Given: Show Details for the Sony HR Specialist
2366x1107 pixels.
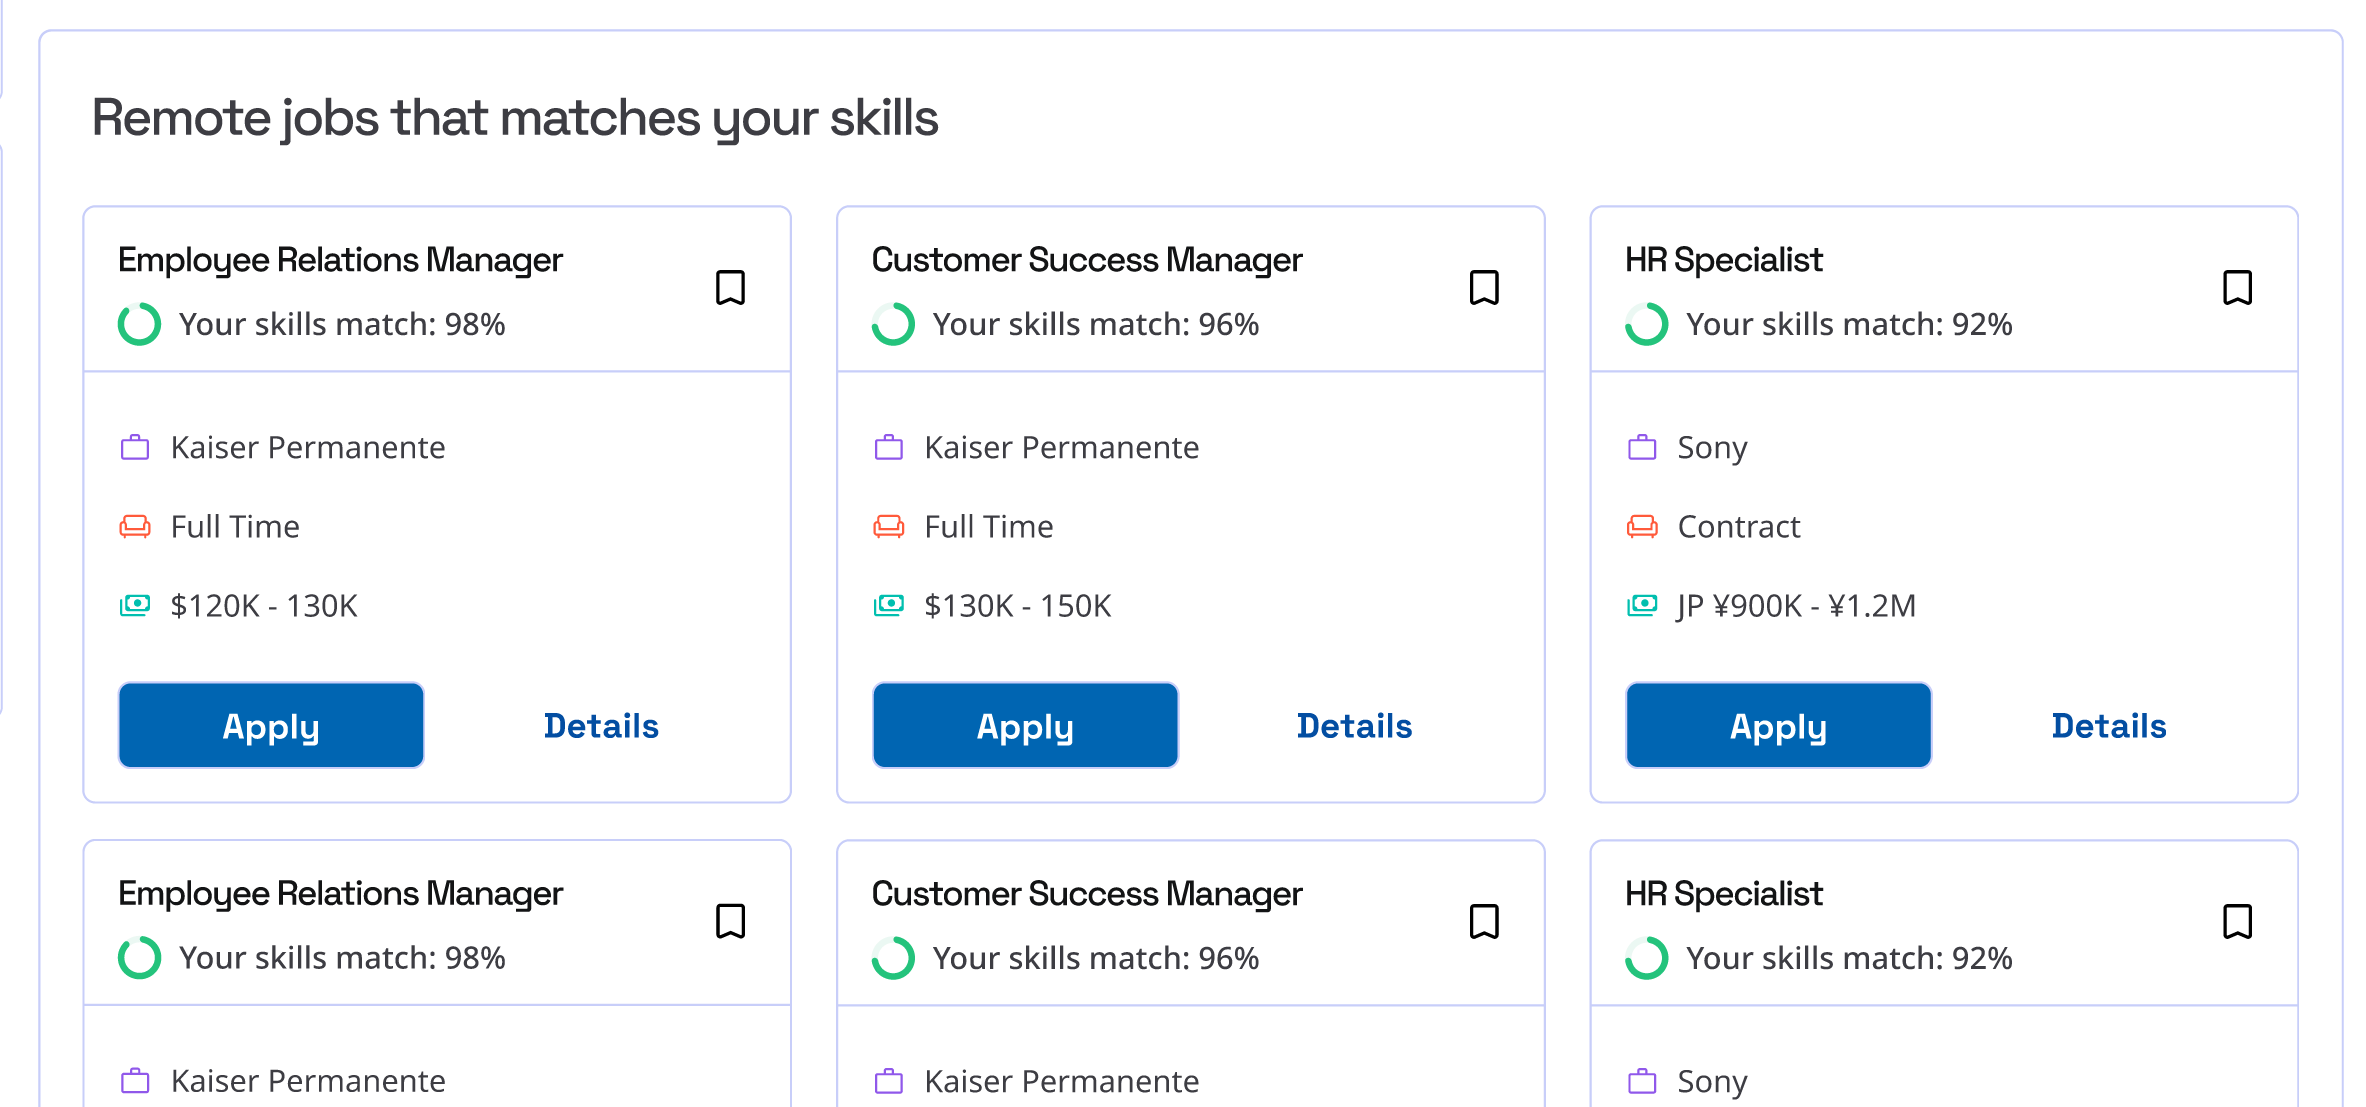Looking at the screenshot, I should [2108, 726].
